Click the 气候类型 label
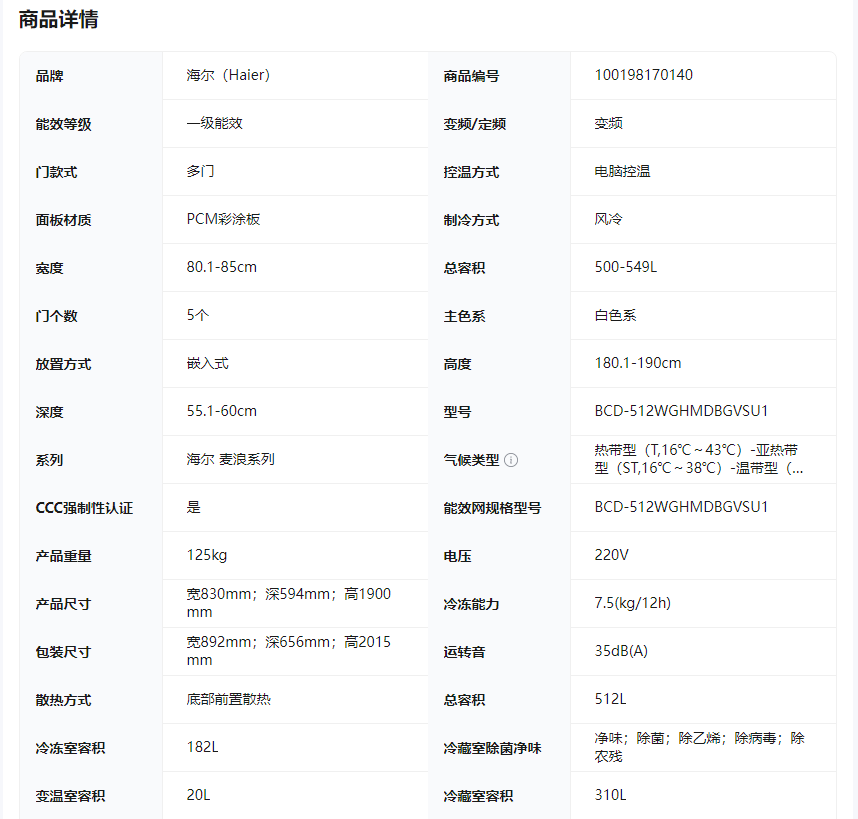Image resolution: width=858 pixels, height=819 pixels. (x=471, y=460)
